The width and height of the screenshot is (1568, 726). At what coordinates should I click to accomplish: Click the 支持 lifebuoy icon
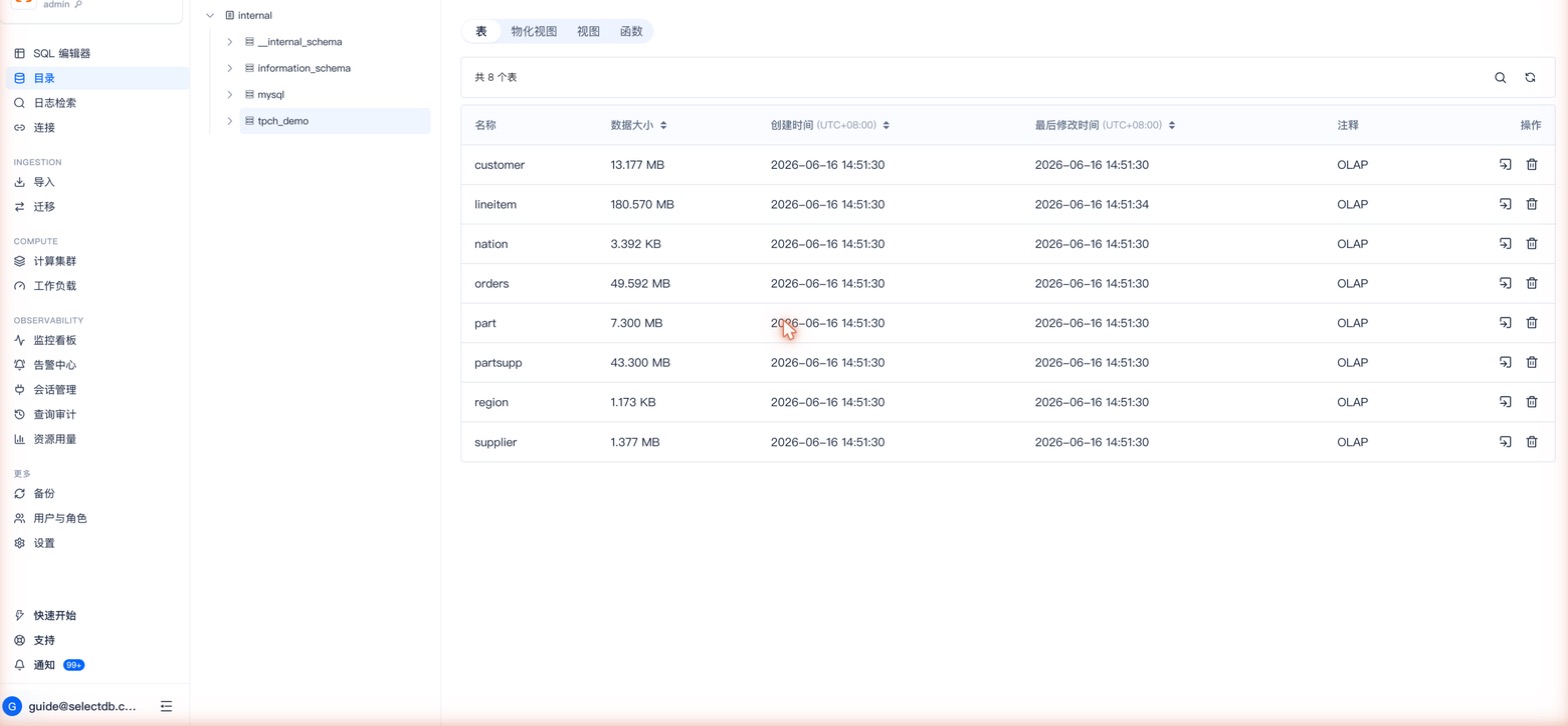coord(19,640)
